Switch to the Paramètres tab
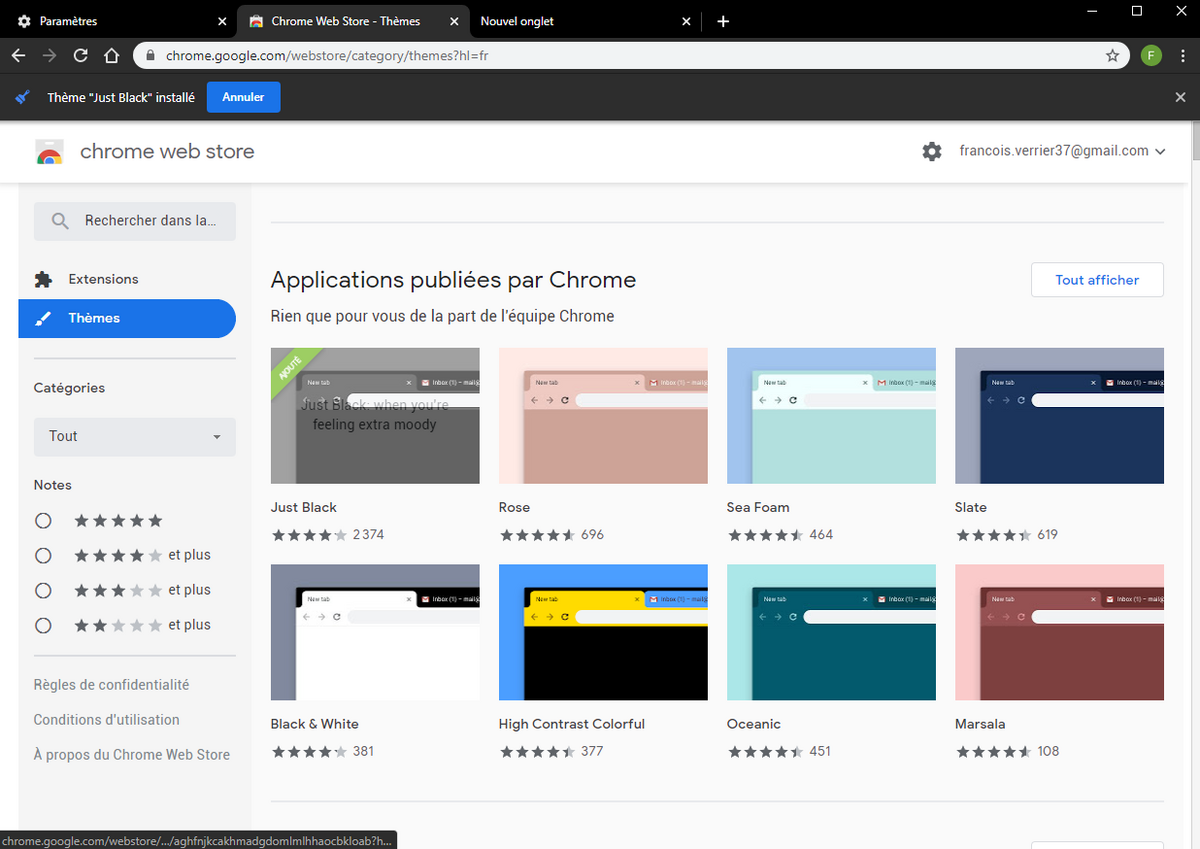Viewport: 1200px width, 849px height. pyautogui.click(x=118, y=21)
